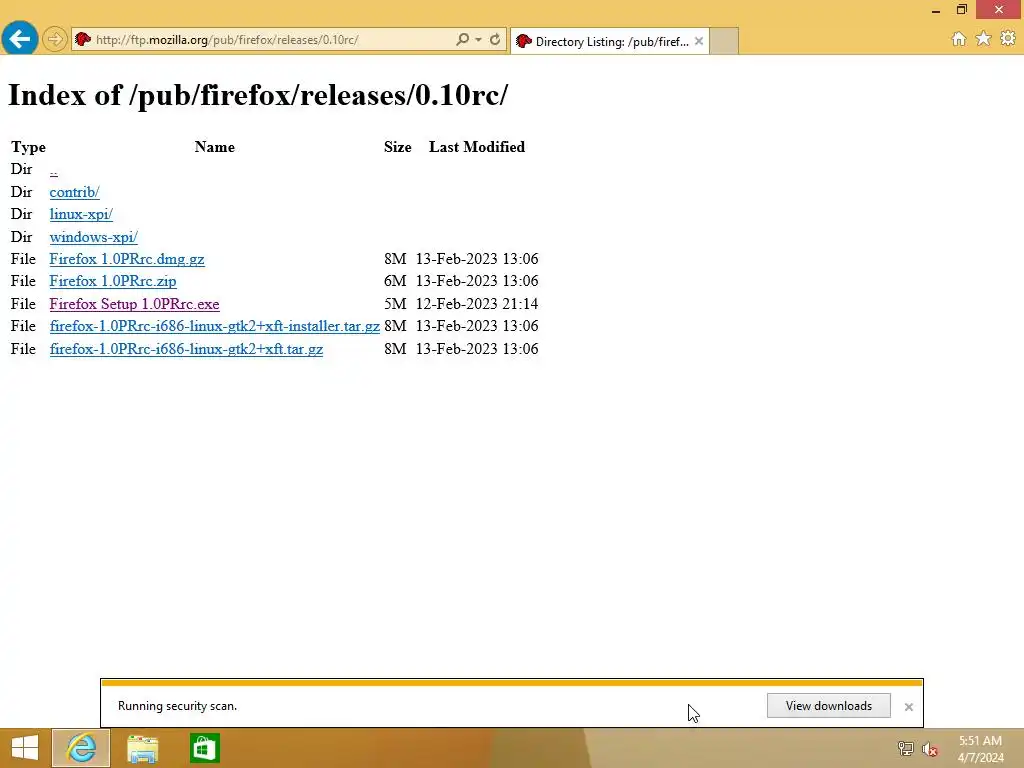Click the date '12-Feb-2023 21:14'

point(477,304)
